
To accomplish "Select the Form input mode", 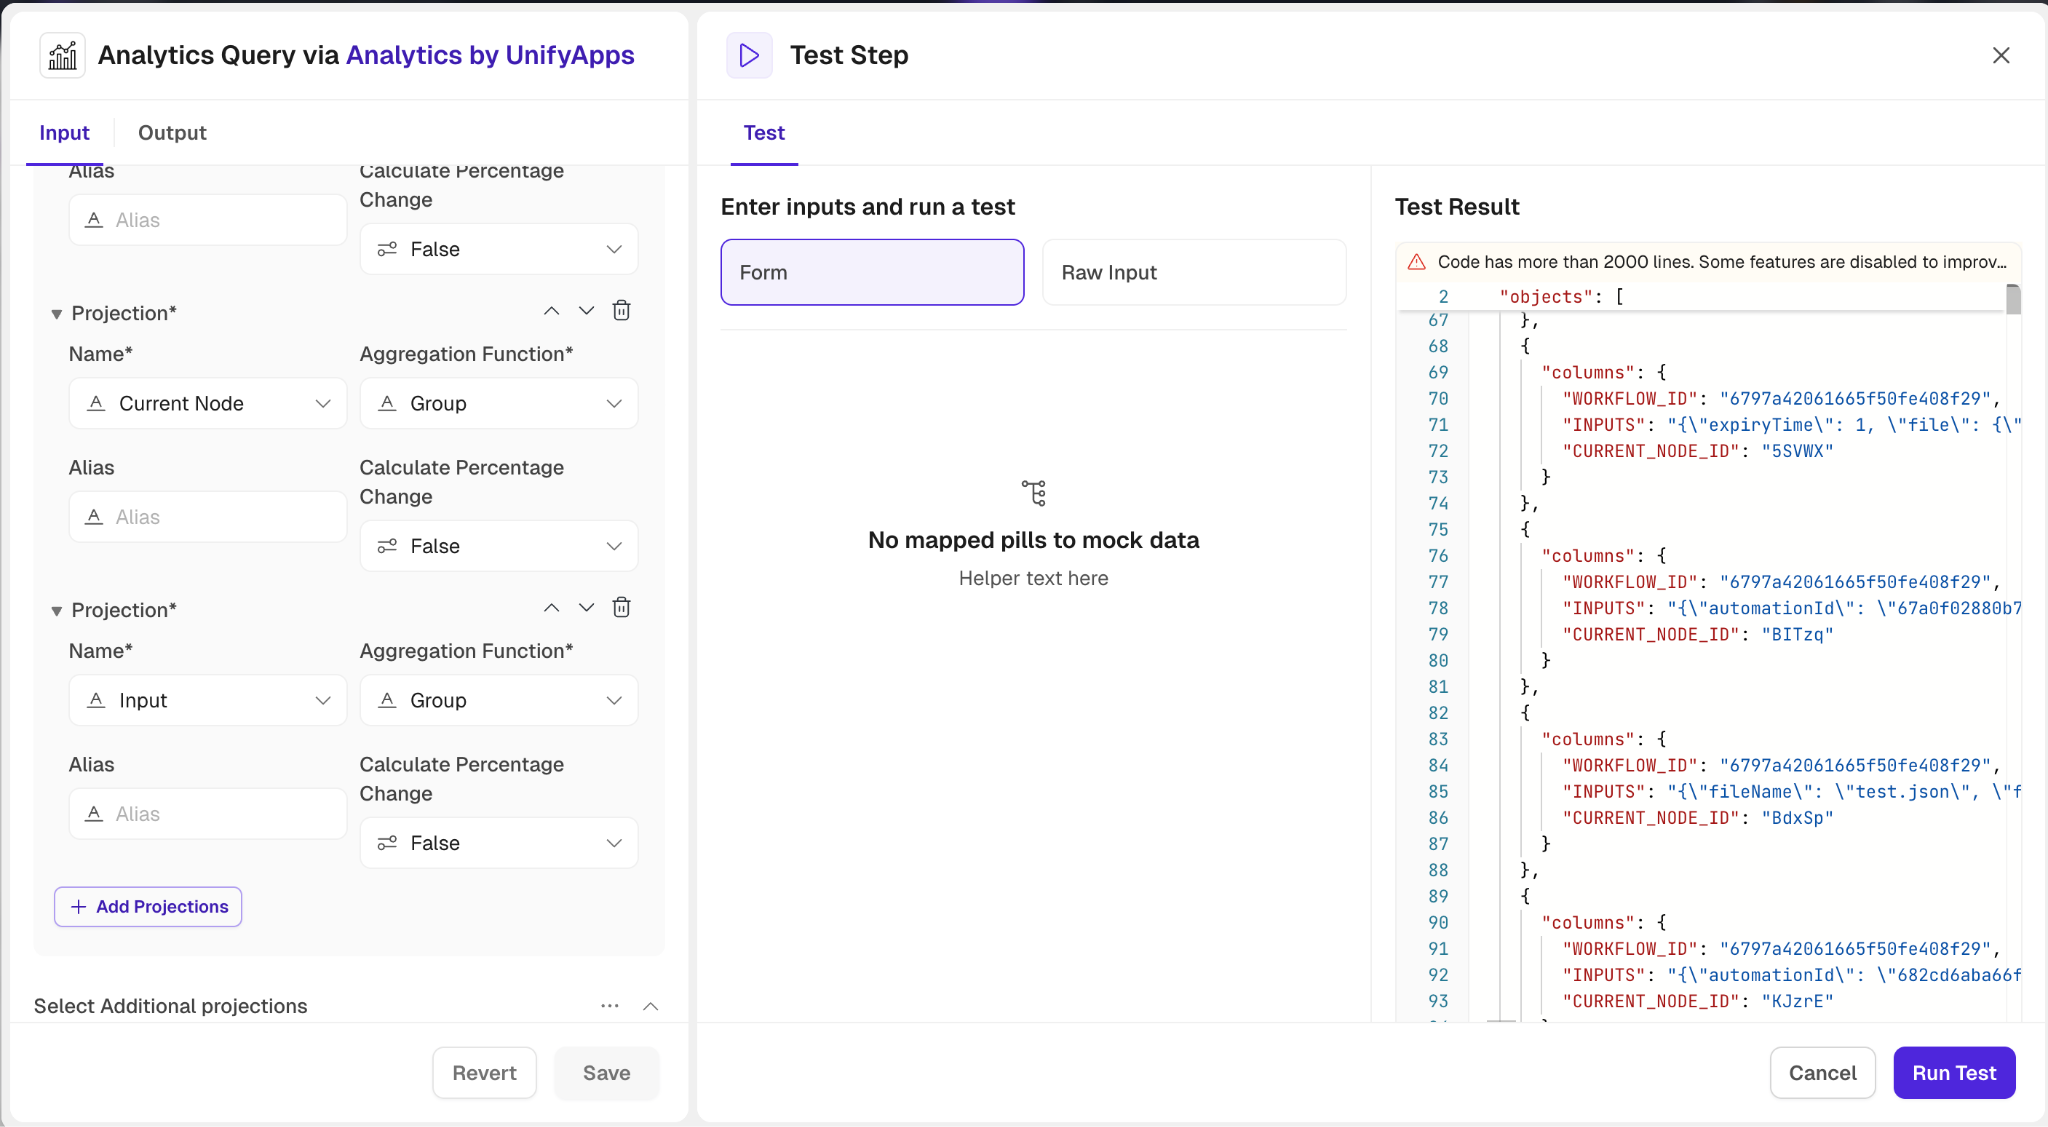I will click(x=872, y=272).
